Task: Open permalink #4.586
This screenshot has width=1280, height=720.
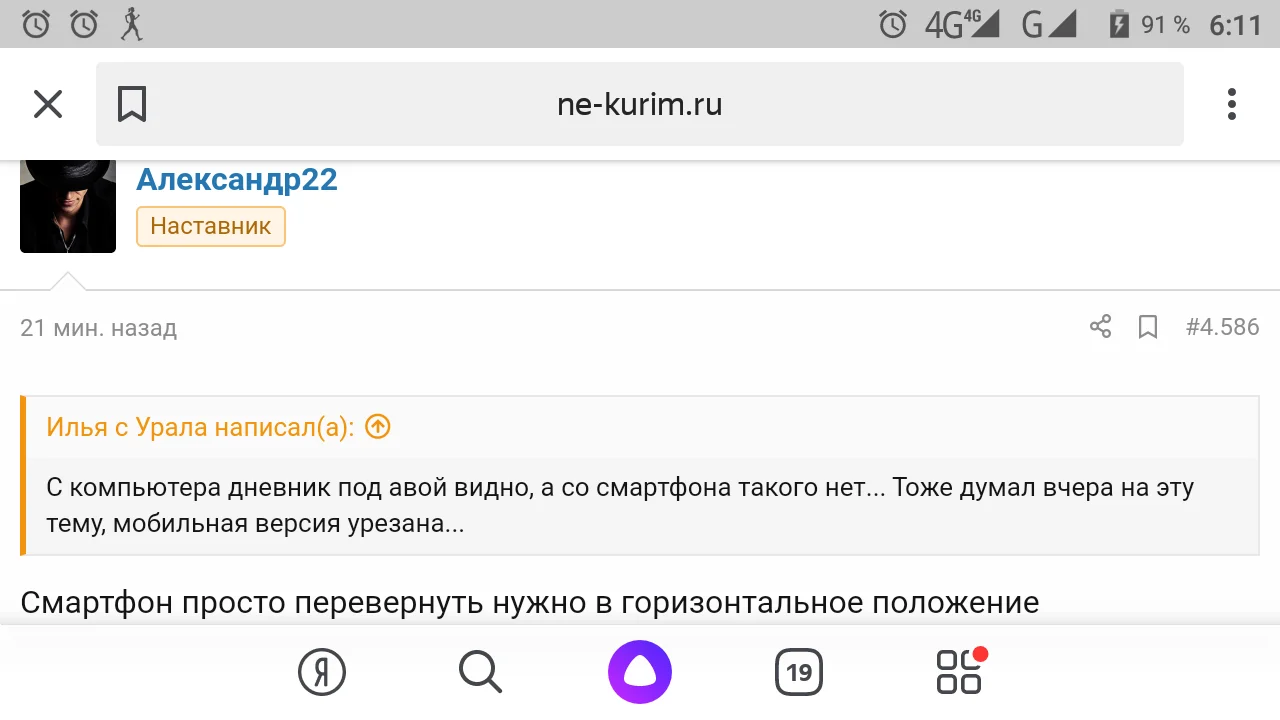Action: (1221, 326)
